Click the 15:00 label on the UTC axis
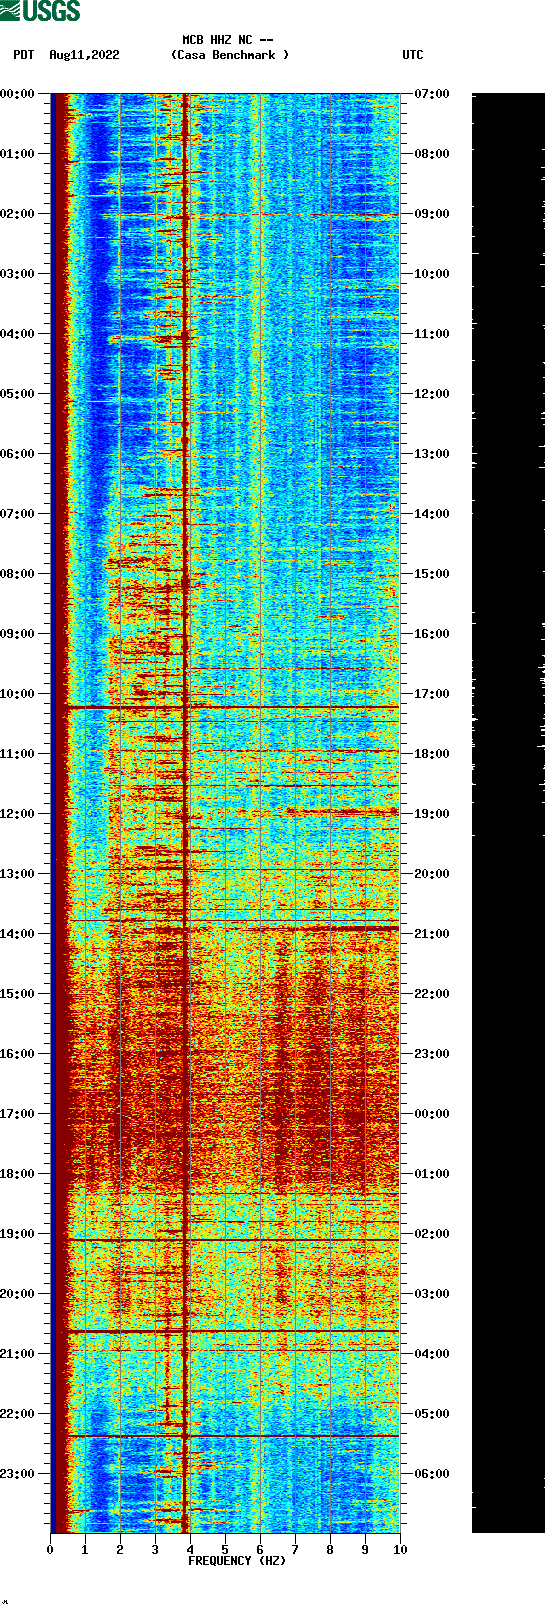Screen dimensions: 552x1613 click(x=432, y=574)
